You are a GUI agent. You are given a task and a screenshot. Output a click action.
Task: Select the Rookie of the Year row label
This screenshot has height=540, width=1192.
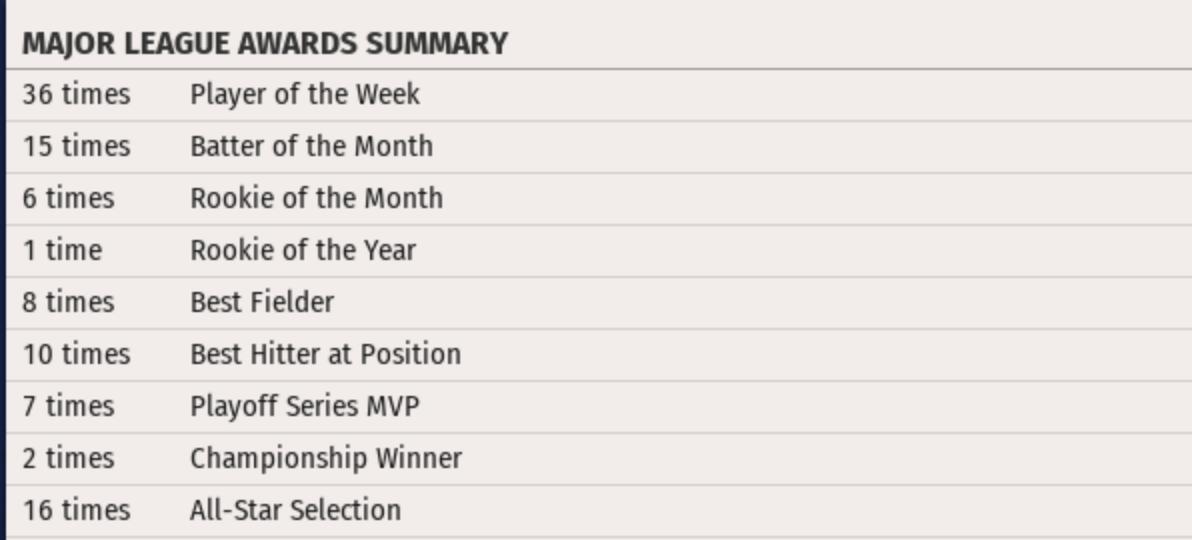pos(303,250)
